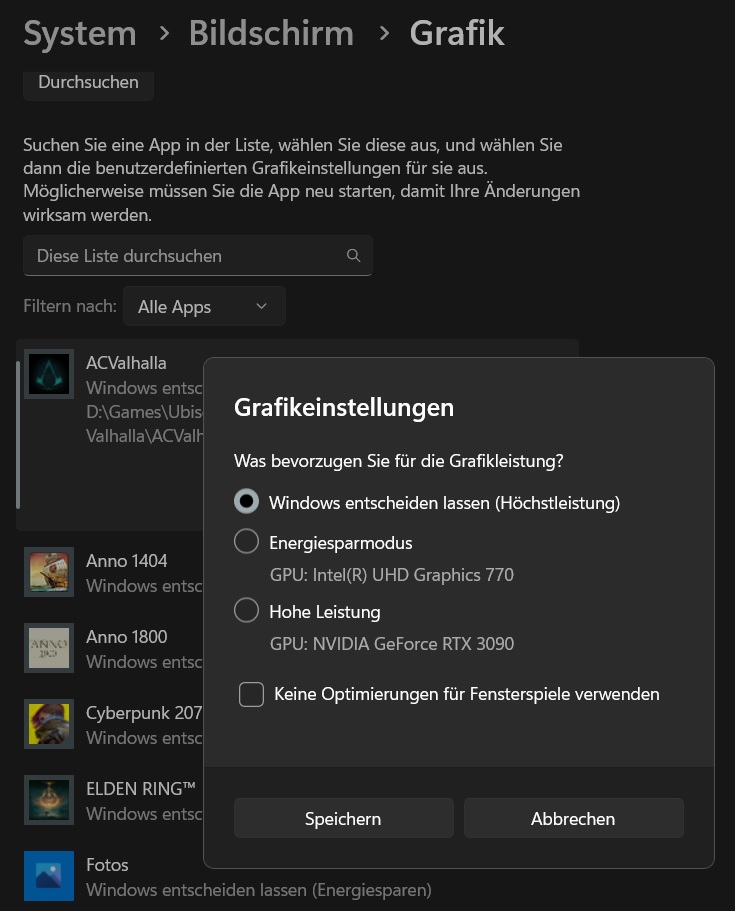This screenshot has width=735, height=911.
Task: Go to Bildschirm breadcrumb
Action: (x=271, y=33)
